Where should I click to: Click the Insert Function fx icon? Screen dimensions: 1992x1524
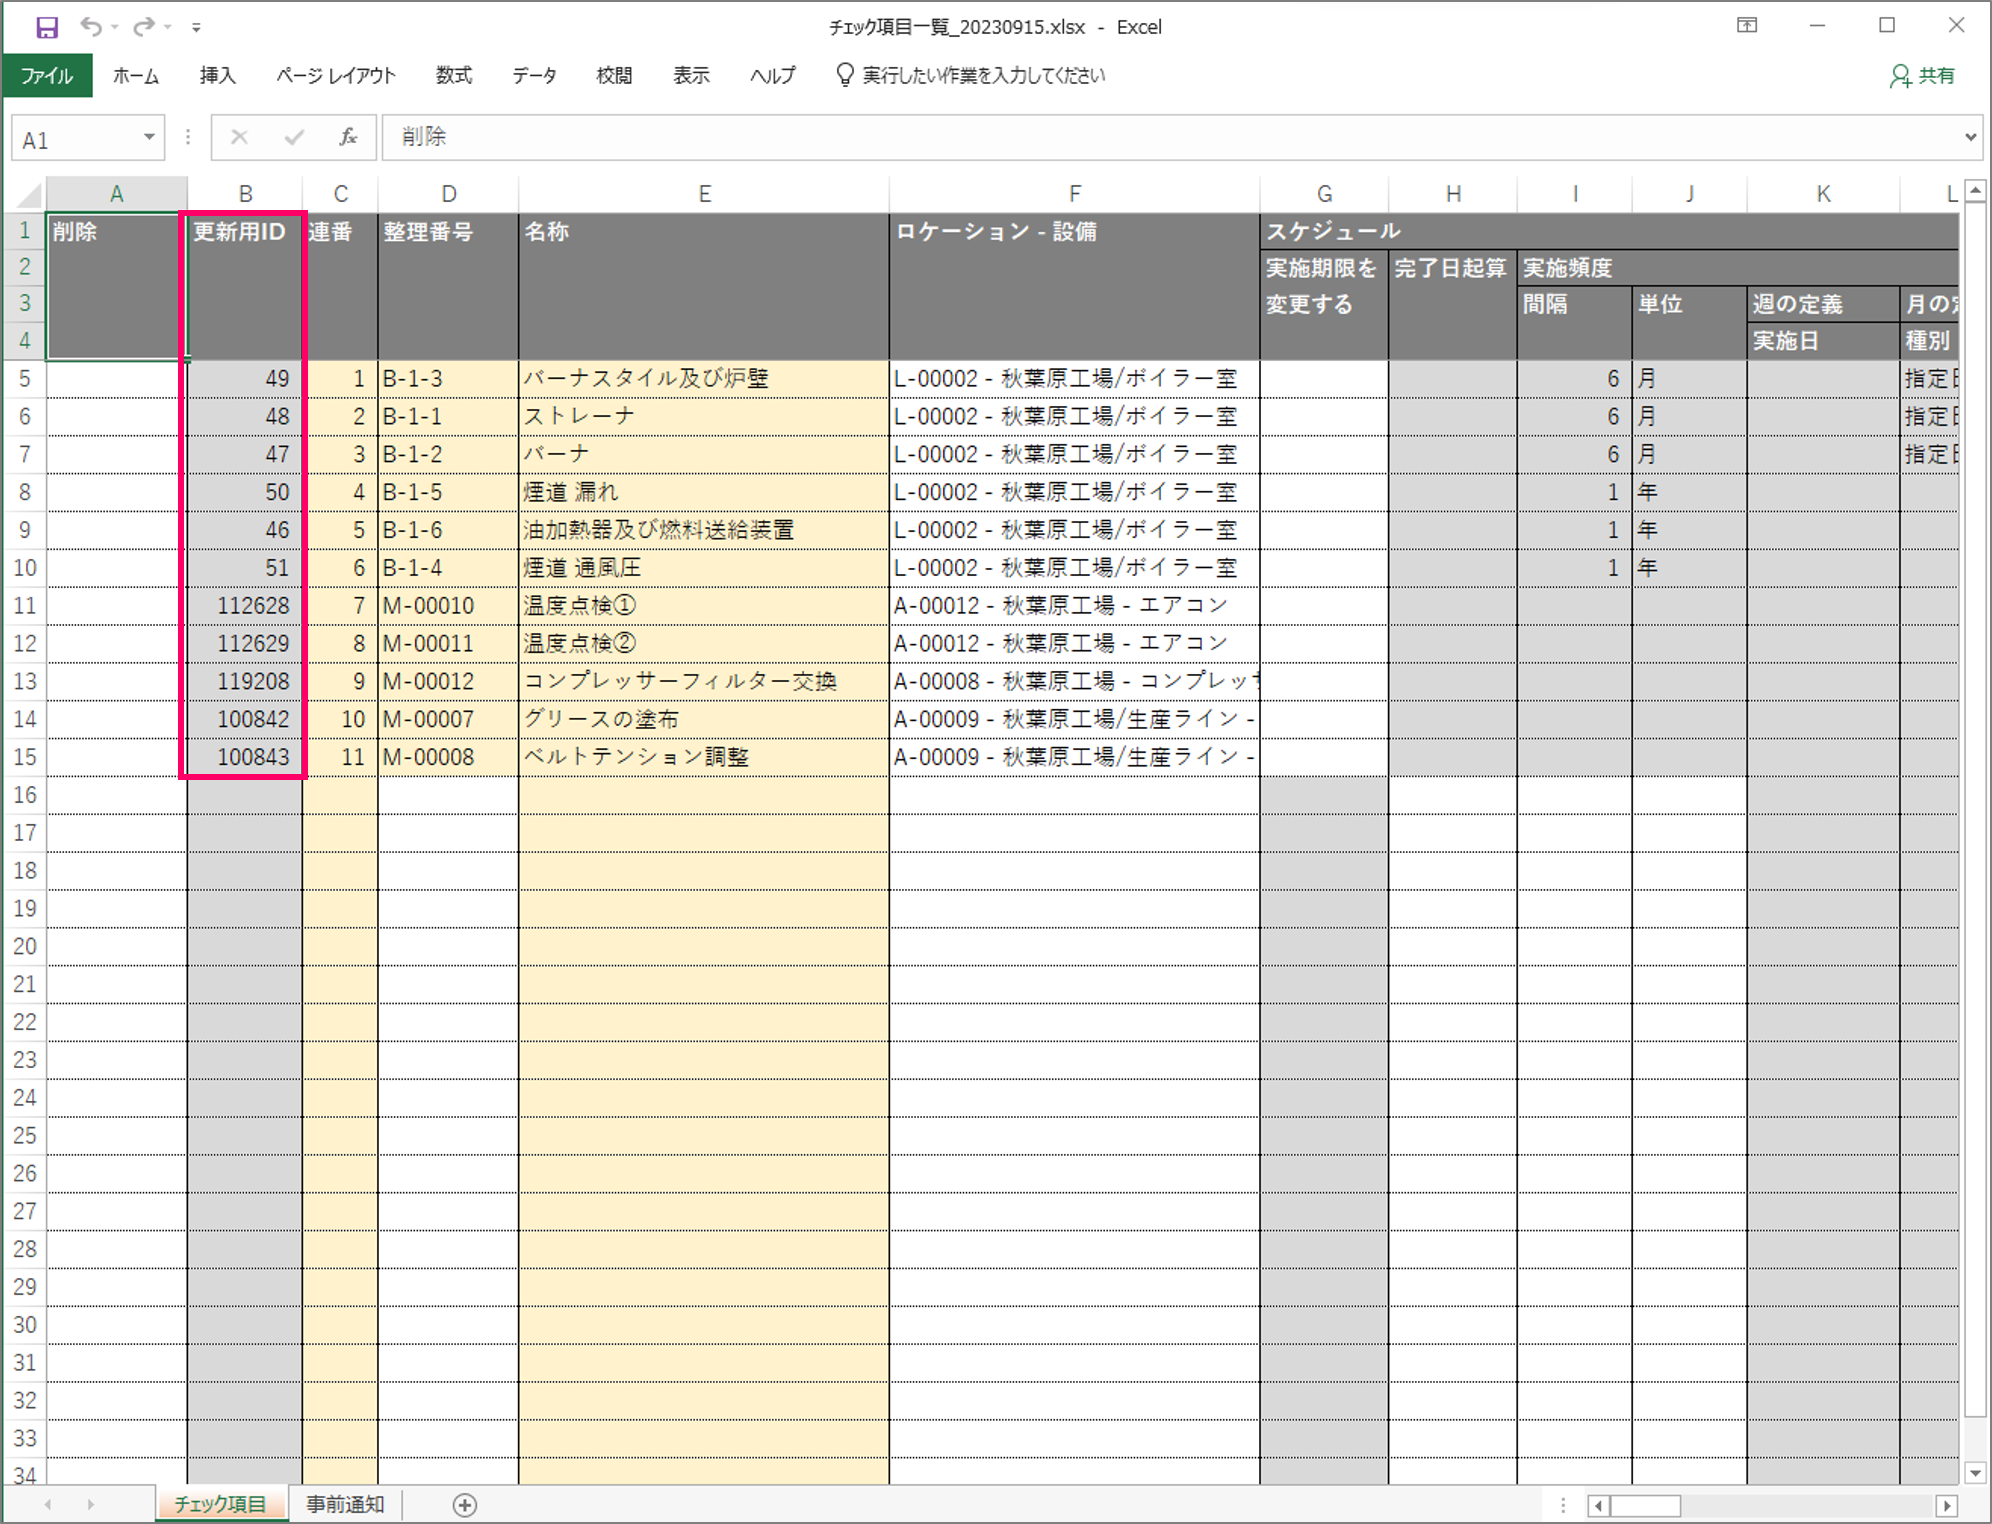(x=347, y=137)
